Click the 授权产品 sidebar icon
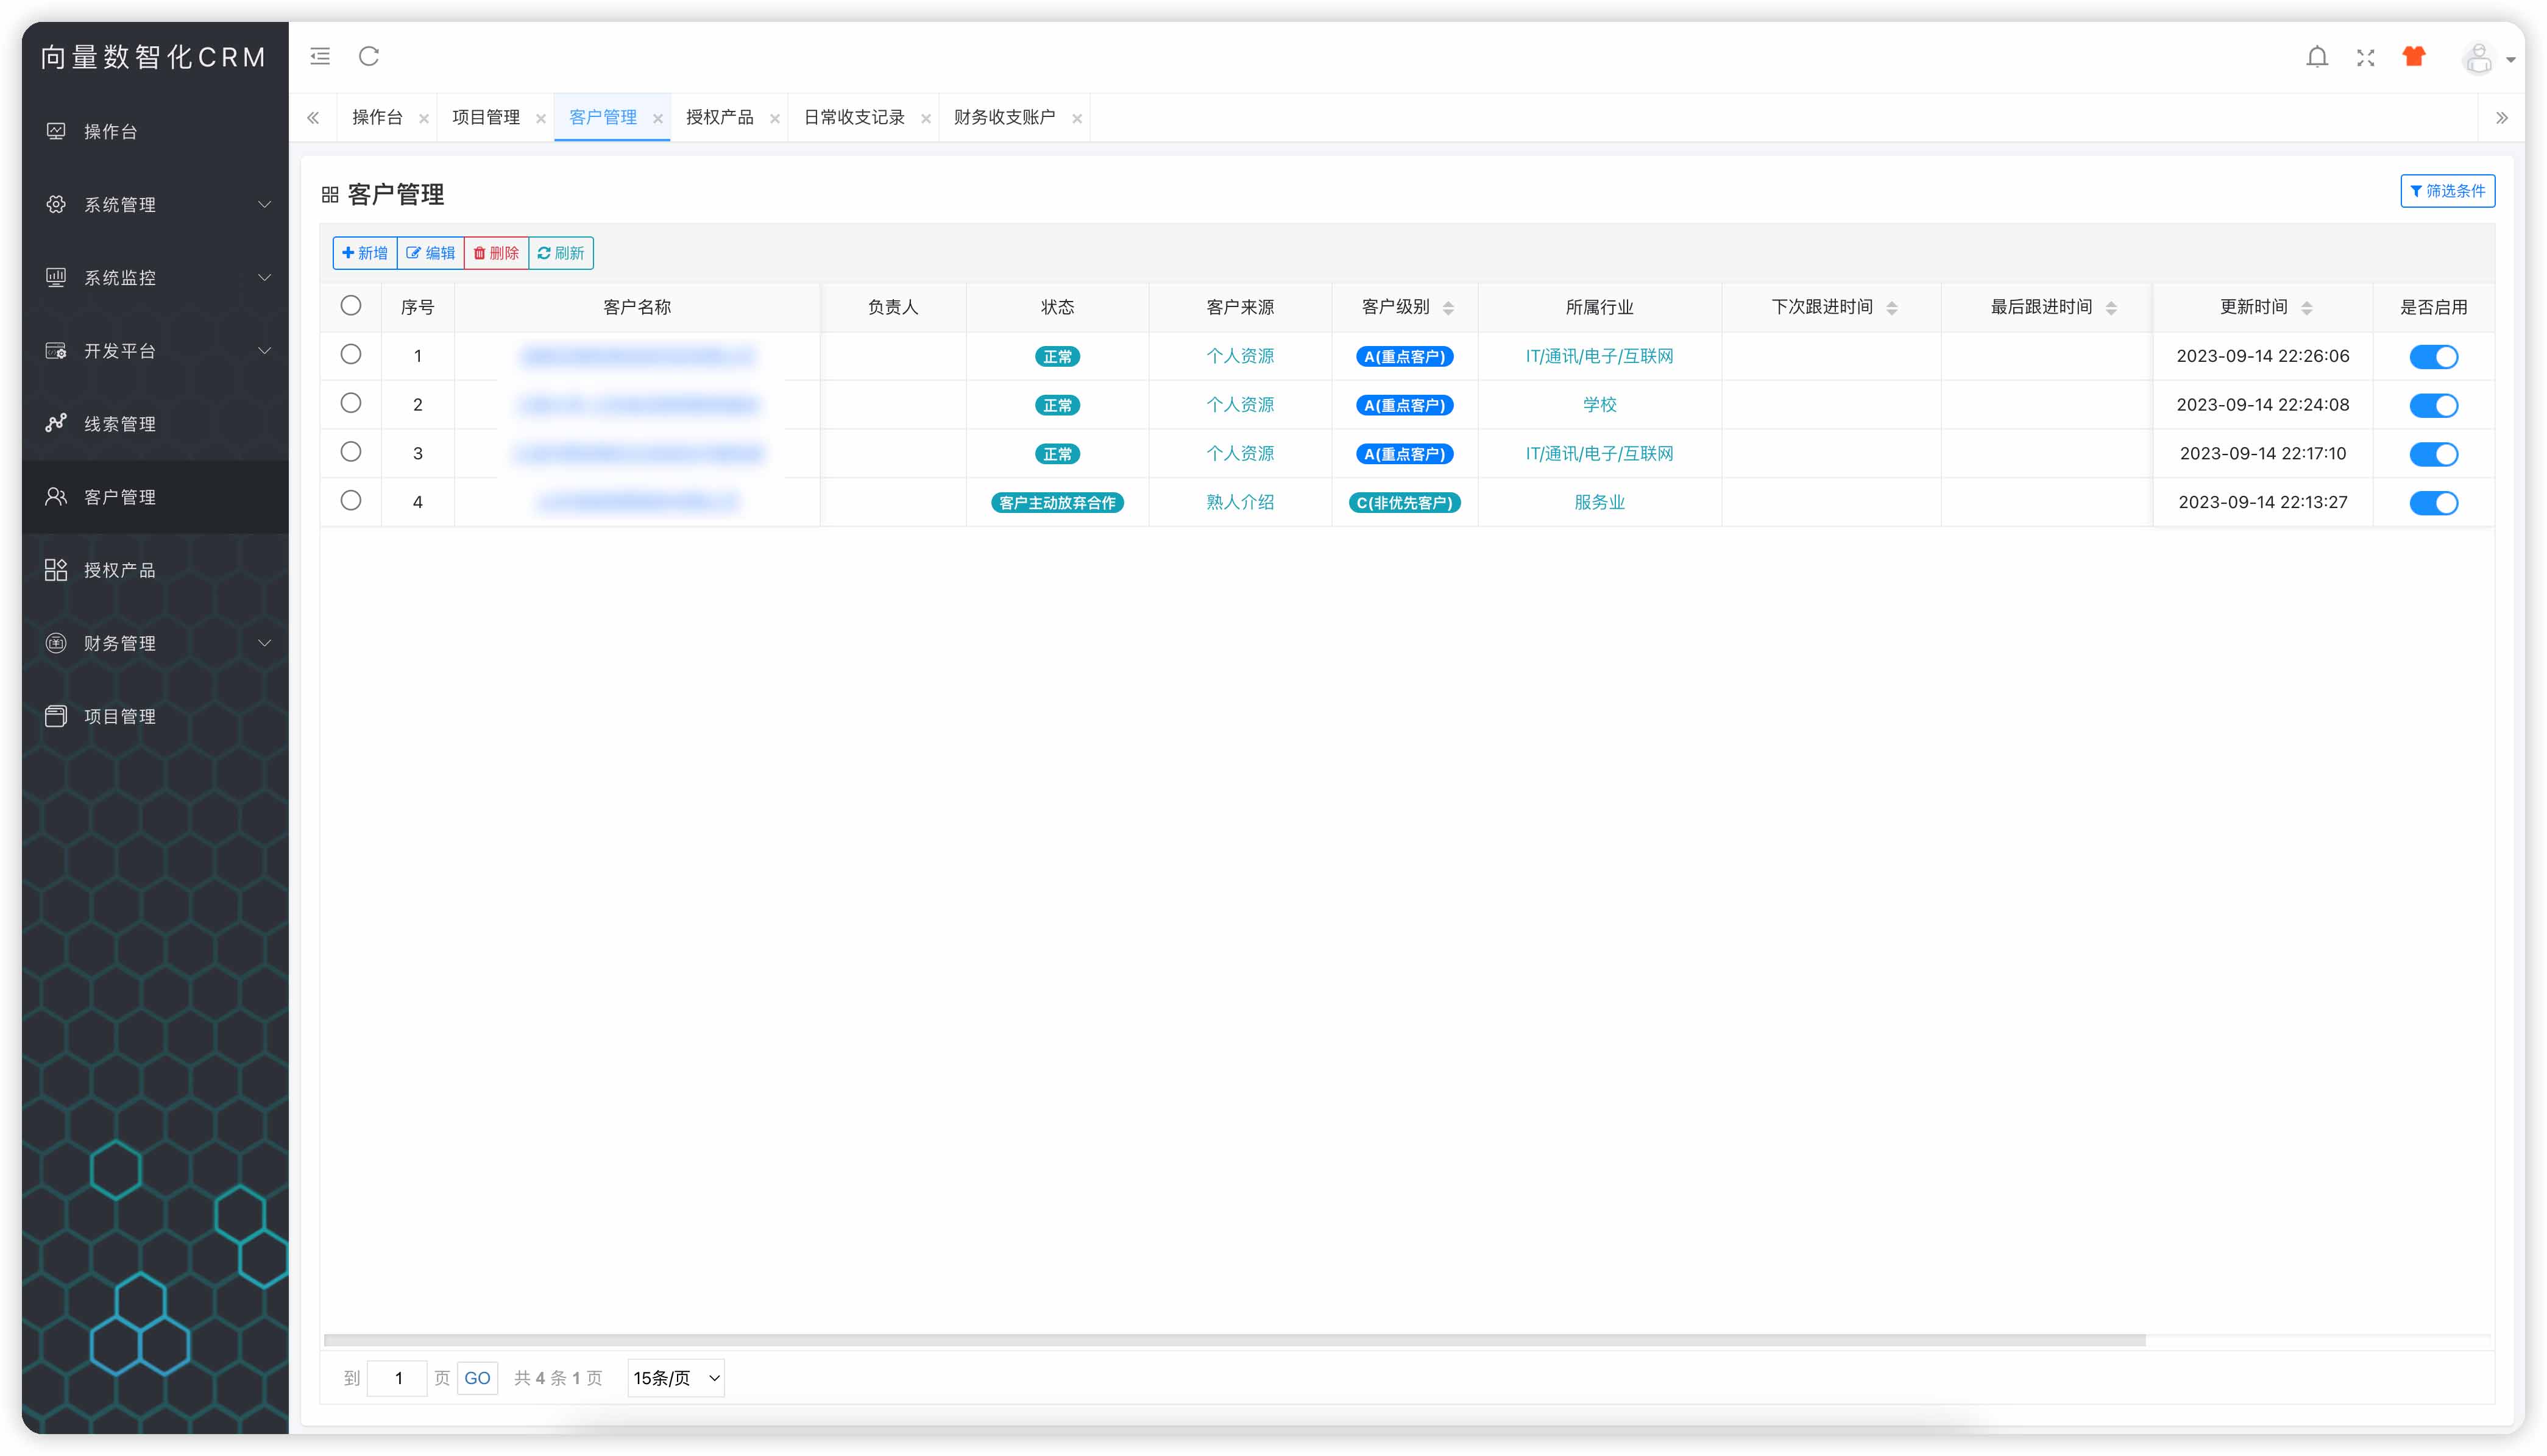2547x1456 pixels. pyautogui.click(x=56, y=569)
